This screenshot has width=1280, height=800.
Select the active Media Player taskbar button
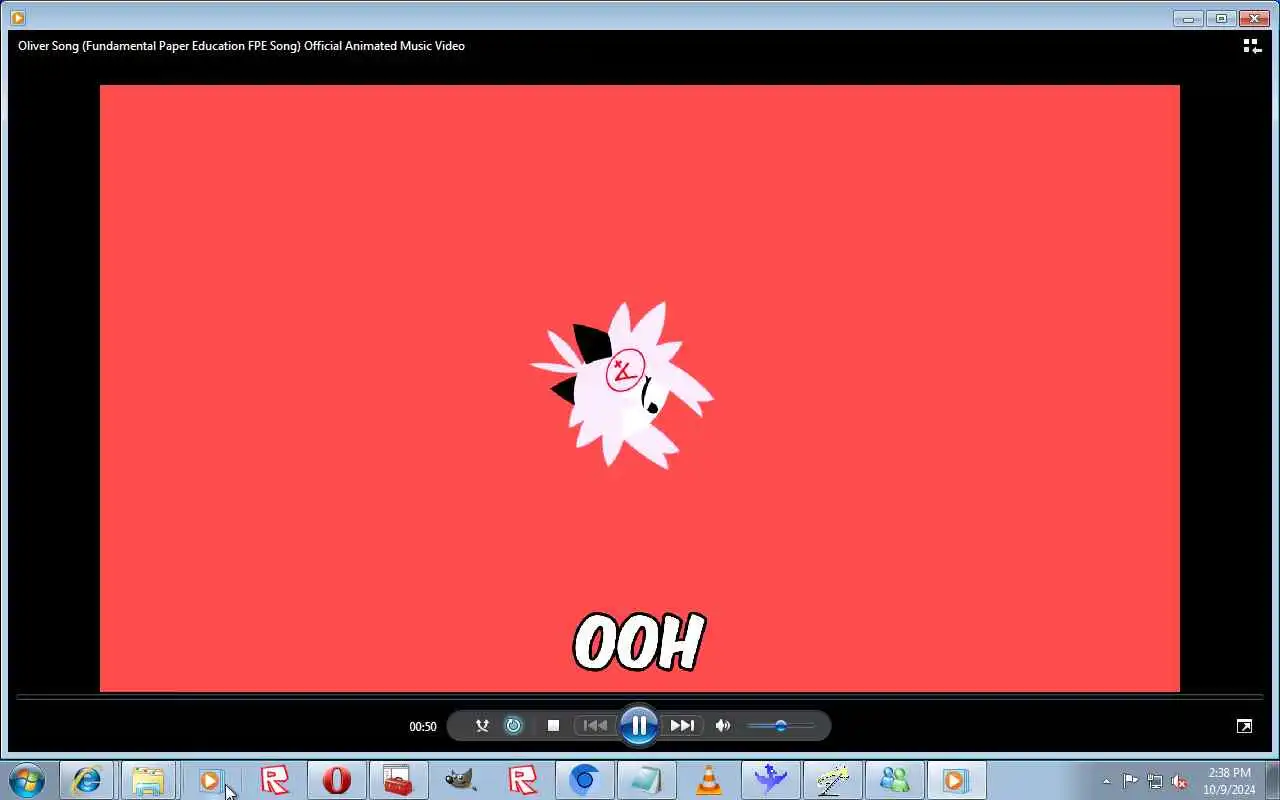coord(956,780)
